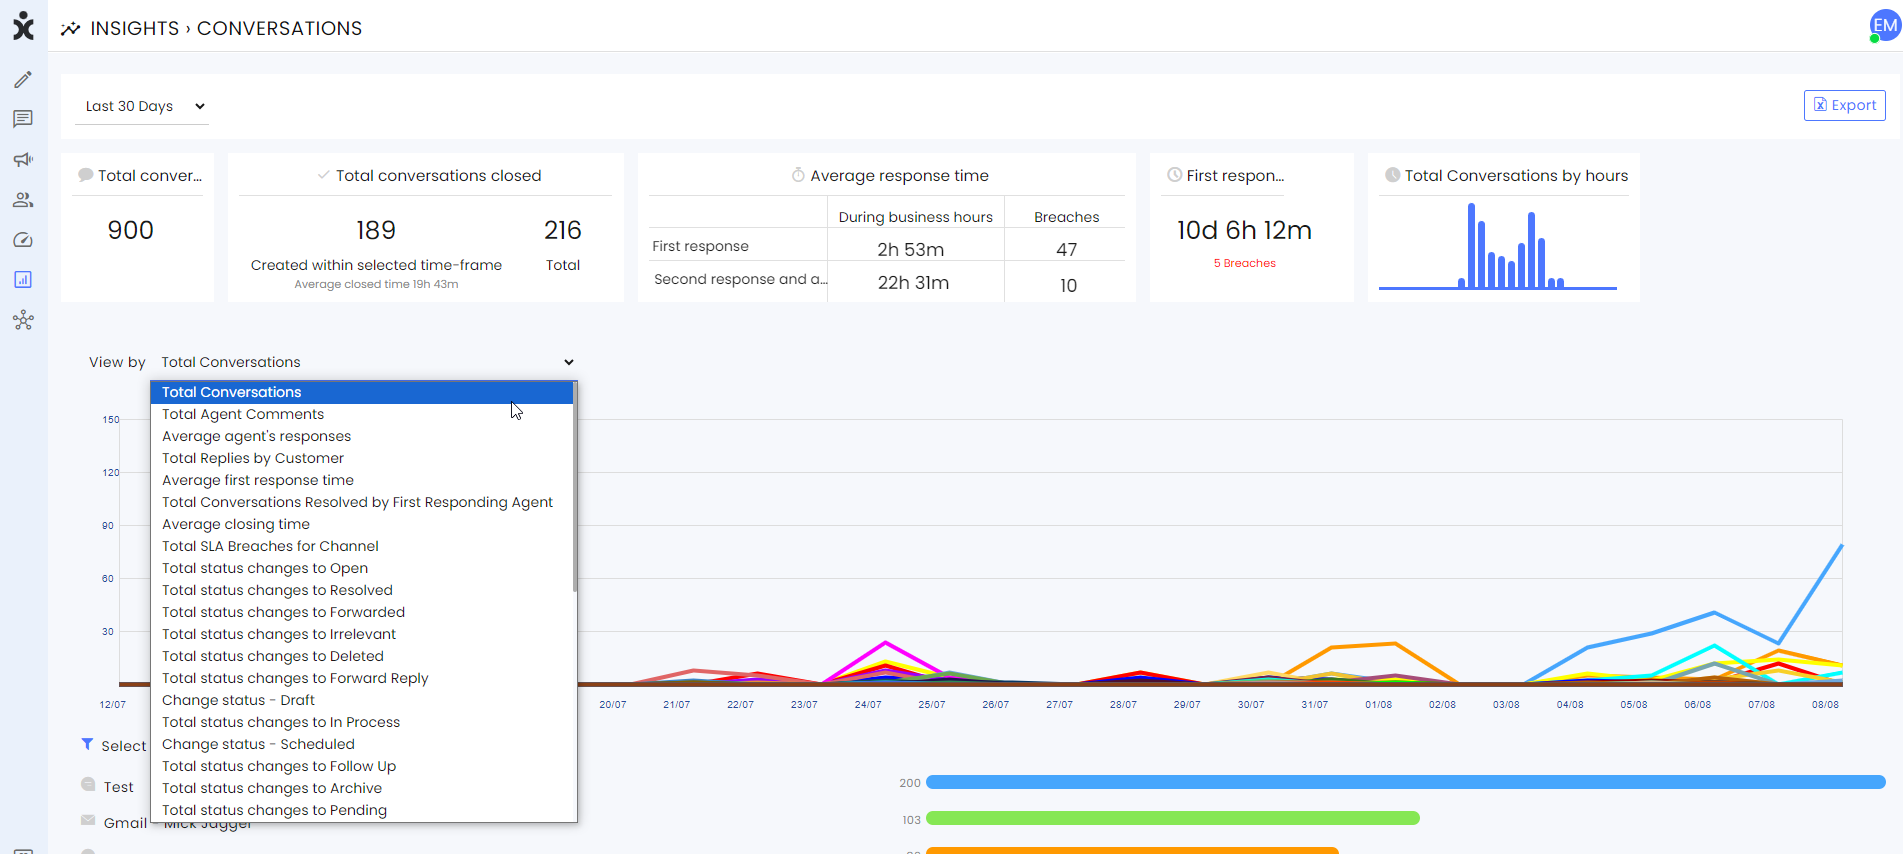Image resolution: width=1903 pixels, height=854 pixels.
Task: Open the dashboard gauge icon in sidebar
Action: click(x=23, y=240)
